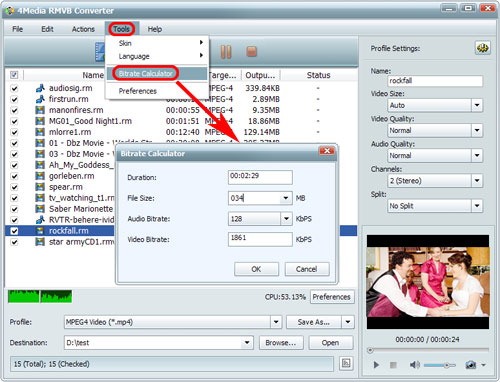This screenshot has height=382, width=500.
Task: Uncheck the manonfires.rm checkbox
Action: [x=14, y=111]
